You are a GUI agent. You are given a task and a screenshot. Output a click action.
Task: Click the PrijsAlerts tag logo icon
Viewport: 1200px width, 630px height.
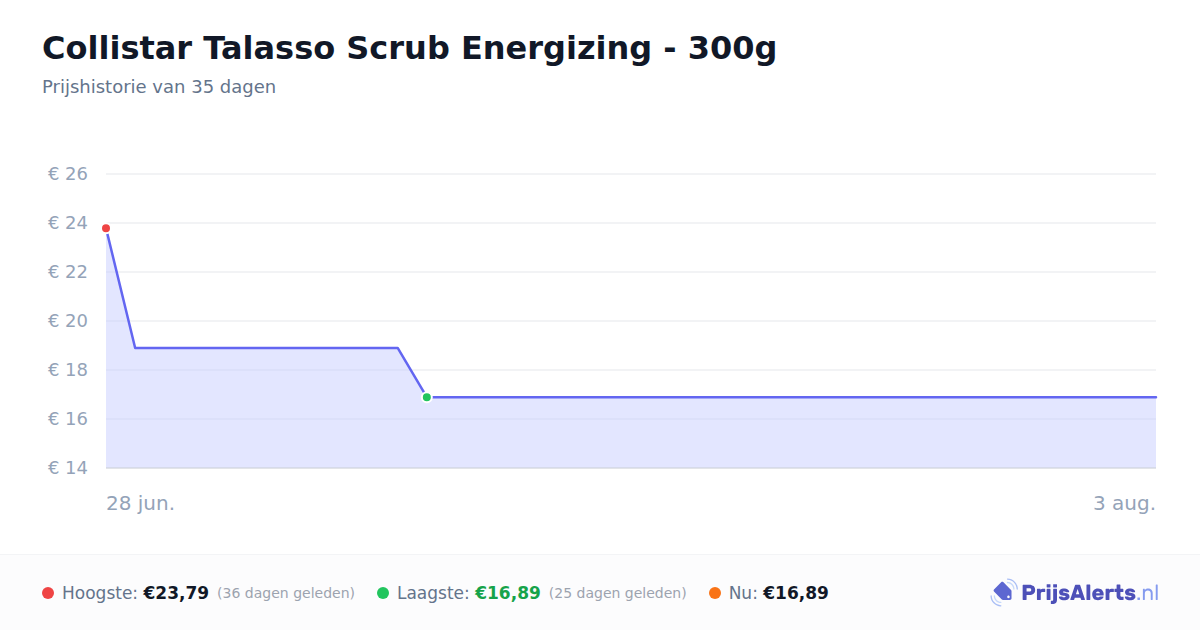(1003, 593)
